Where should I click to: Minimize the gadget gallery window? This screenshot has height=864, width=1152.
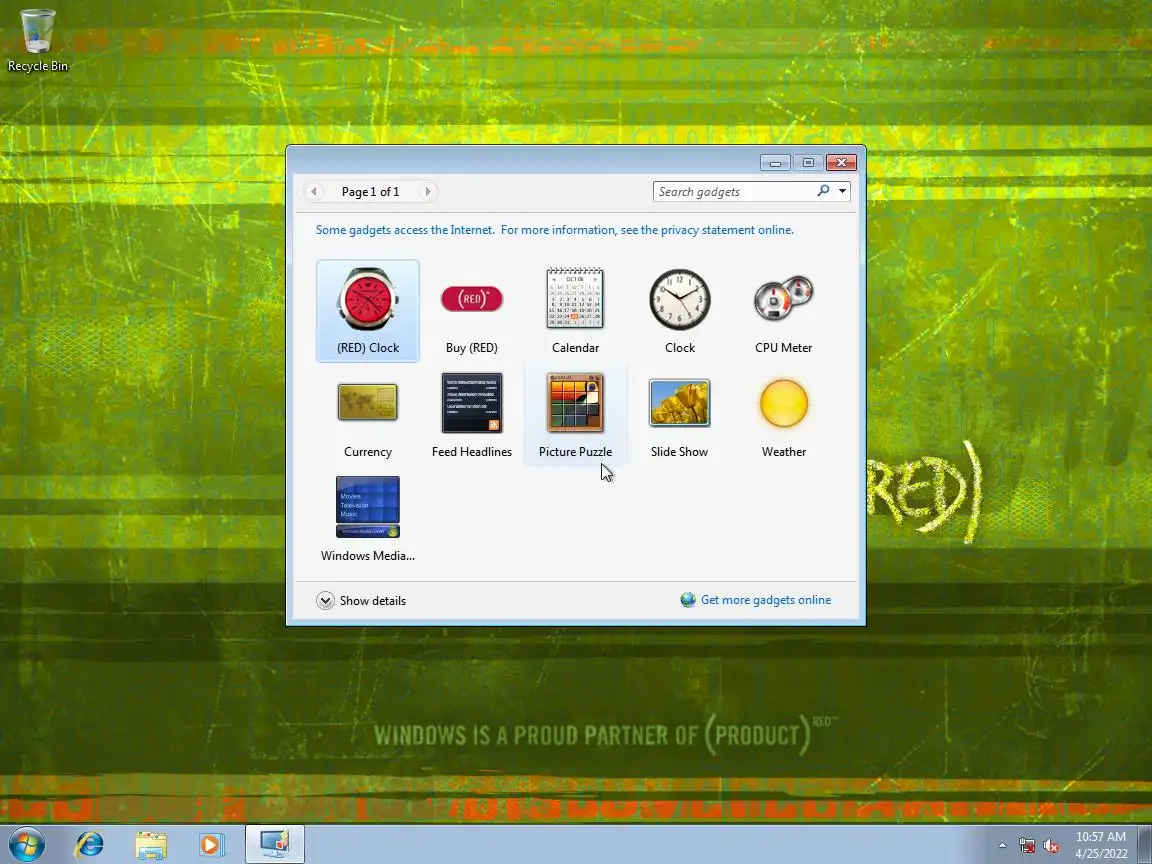pyautogui.click(x=775, y=162)
